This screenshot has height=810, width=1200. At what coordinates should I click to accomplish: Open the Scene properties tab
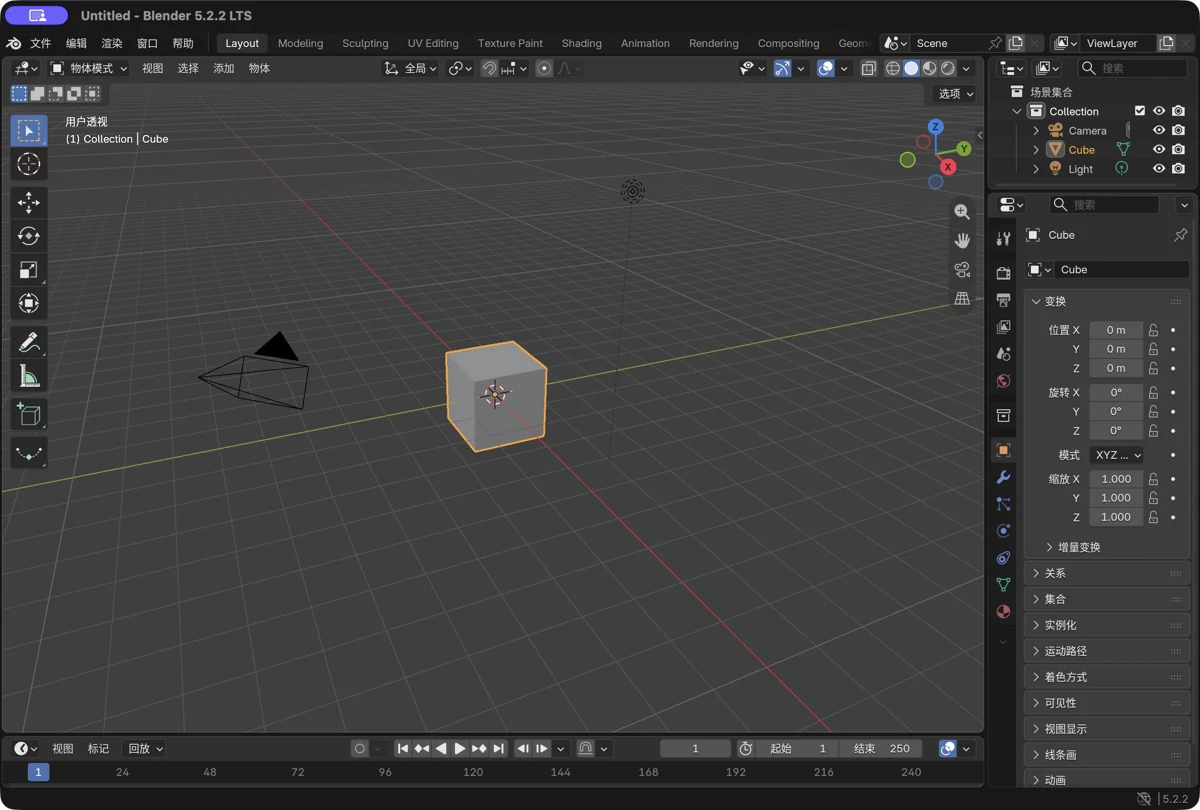(x=1004, y=354)
